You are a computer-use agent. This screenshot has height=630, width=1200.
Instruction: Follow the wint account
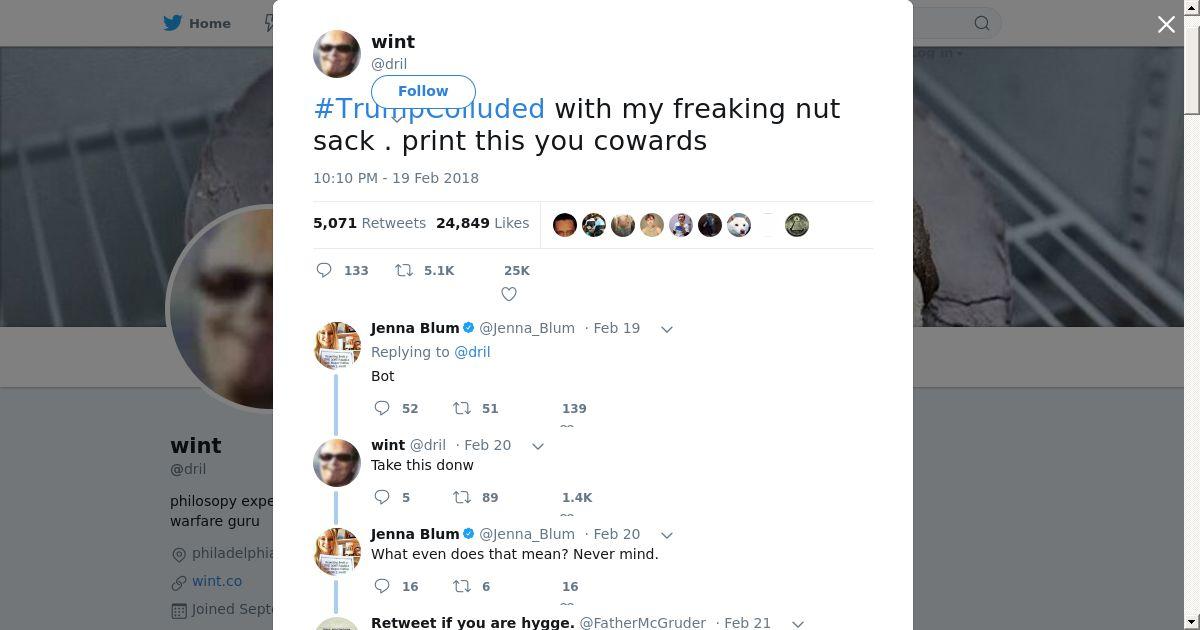pos(423,91)
